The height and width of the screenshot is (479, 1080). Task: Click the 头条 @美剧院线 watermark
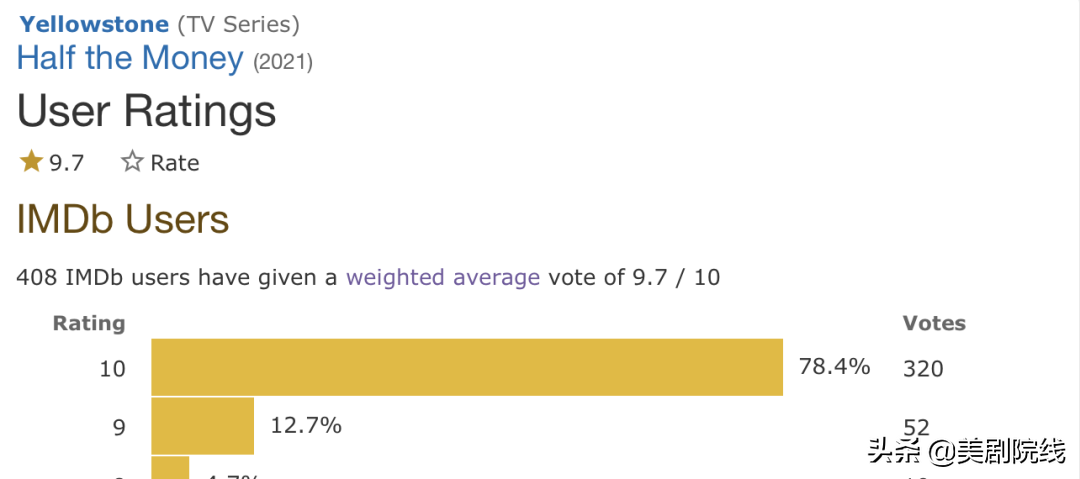(x=967, y=452)
